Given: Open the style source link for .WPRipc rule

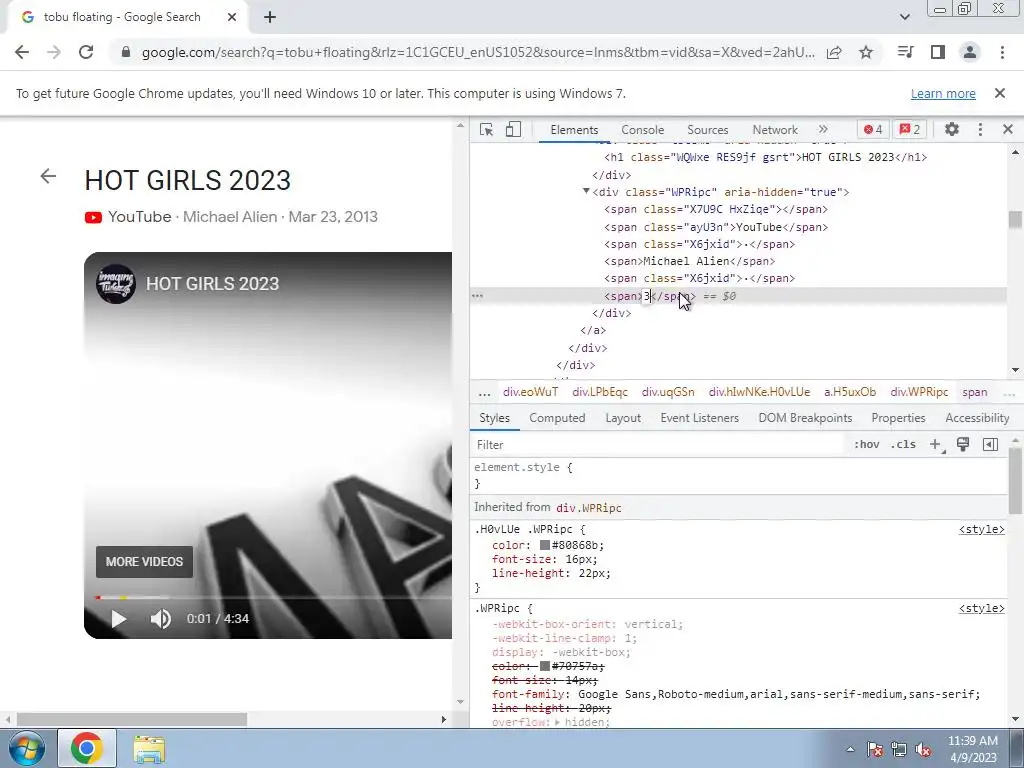Looking at the screenshot, I should [x=982, y=608].
